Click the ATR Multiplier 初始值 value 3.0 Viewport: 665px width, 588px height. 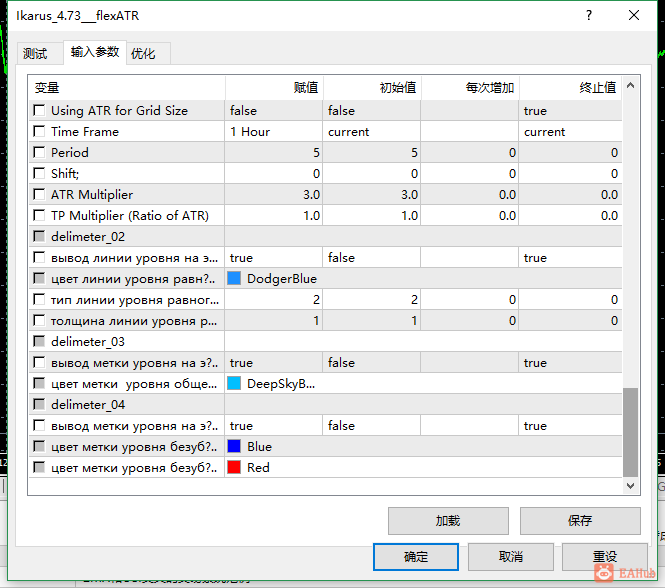point(372,194)
